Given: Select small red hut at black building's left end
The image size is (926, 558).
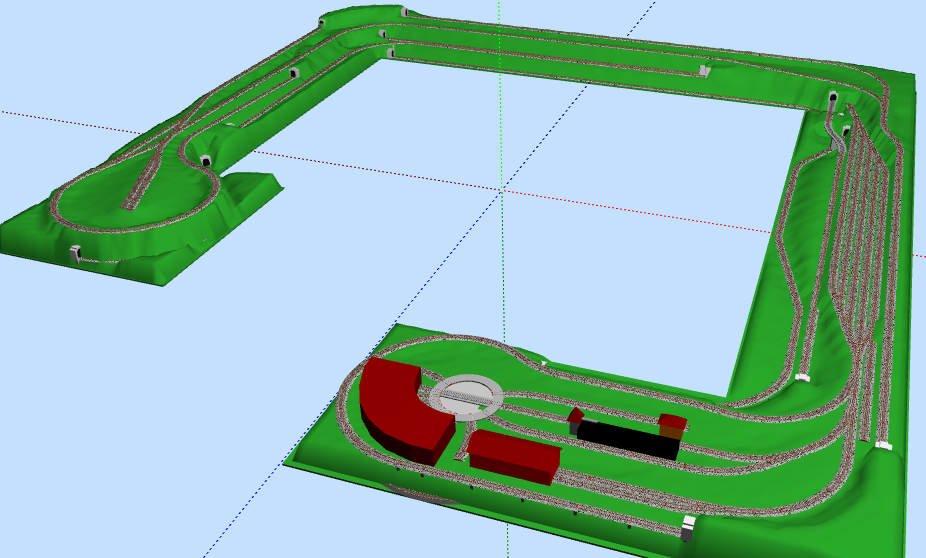Looking at the screenshot, I should (576, 415).
